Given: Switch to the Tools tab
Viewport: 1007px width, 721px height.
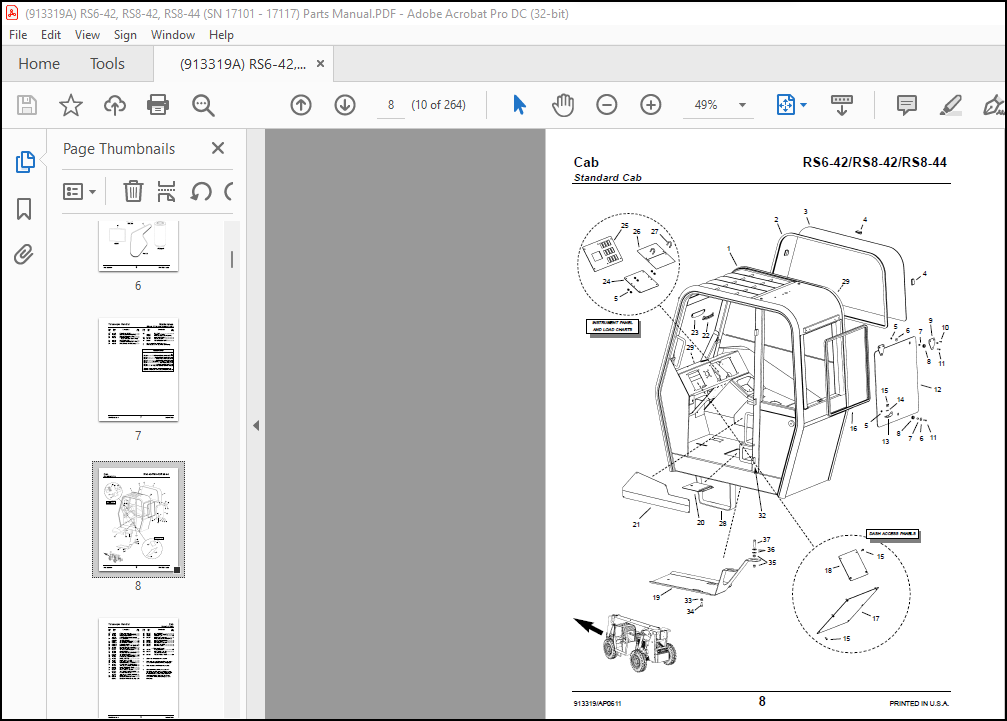Looking at the screenshot, I should 107,64.
